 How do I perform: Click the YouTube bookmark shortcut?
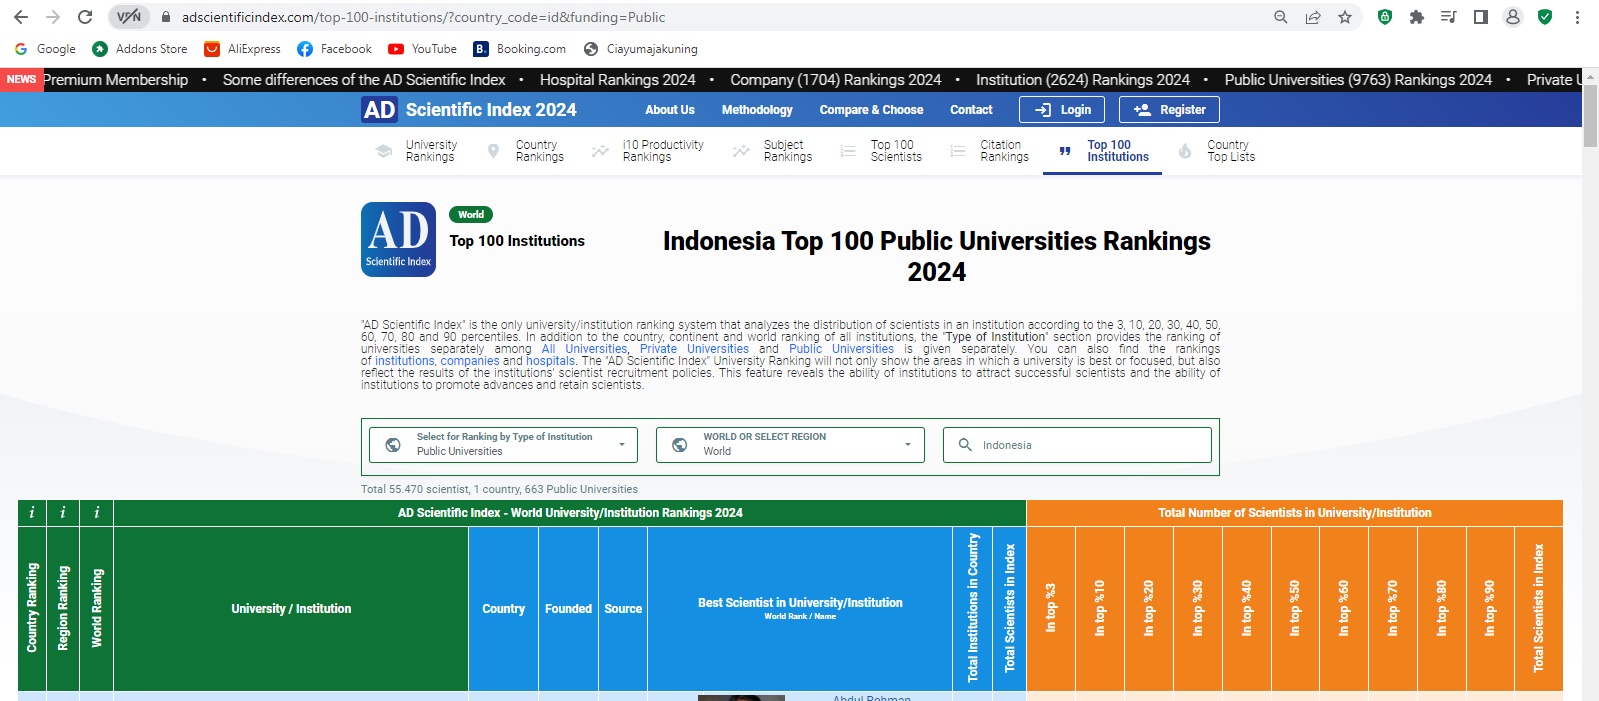422,49
